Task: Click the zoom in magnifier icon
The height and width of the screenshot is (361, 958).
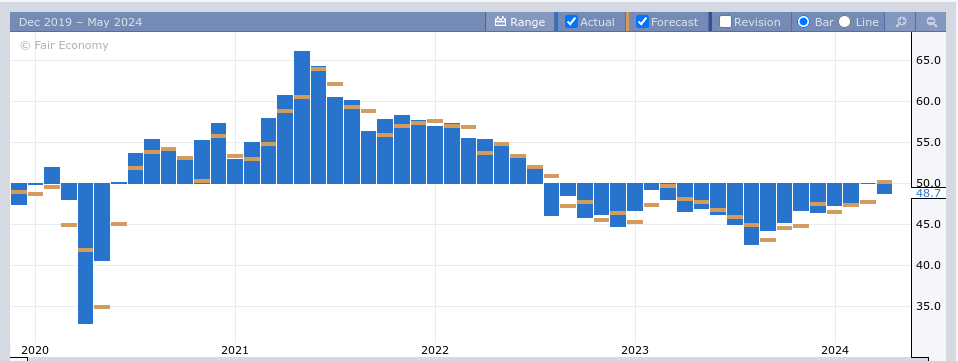Action: (x=901, y=22)
